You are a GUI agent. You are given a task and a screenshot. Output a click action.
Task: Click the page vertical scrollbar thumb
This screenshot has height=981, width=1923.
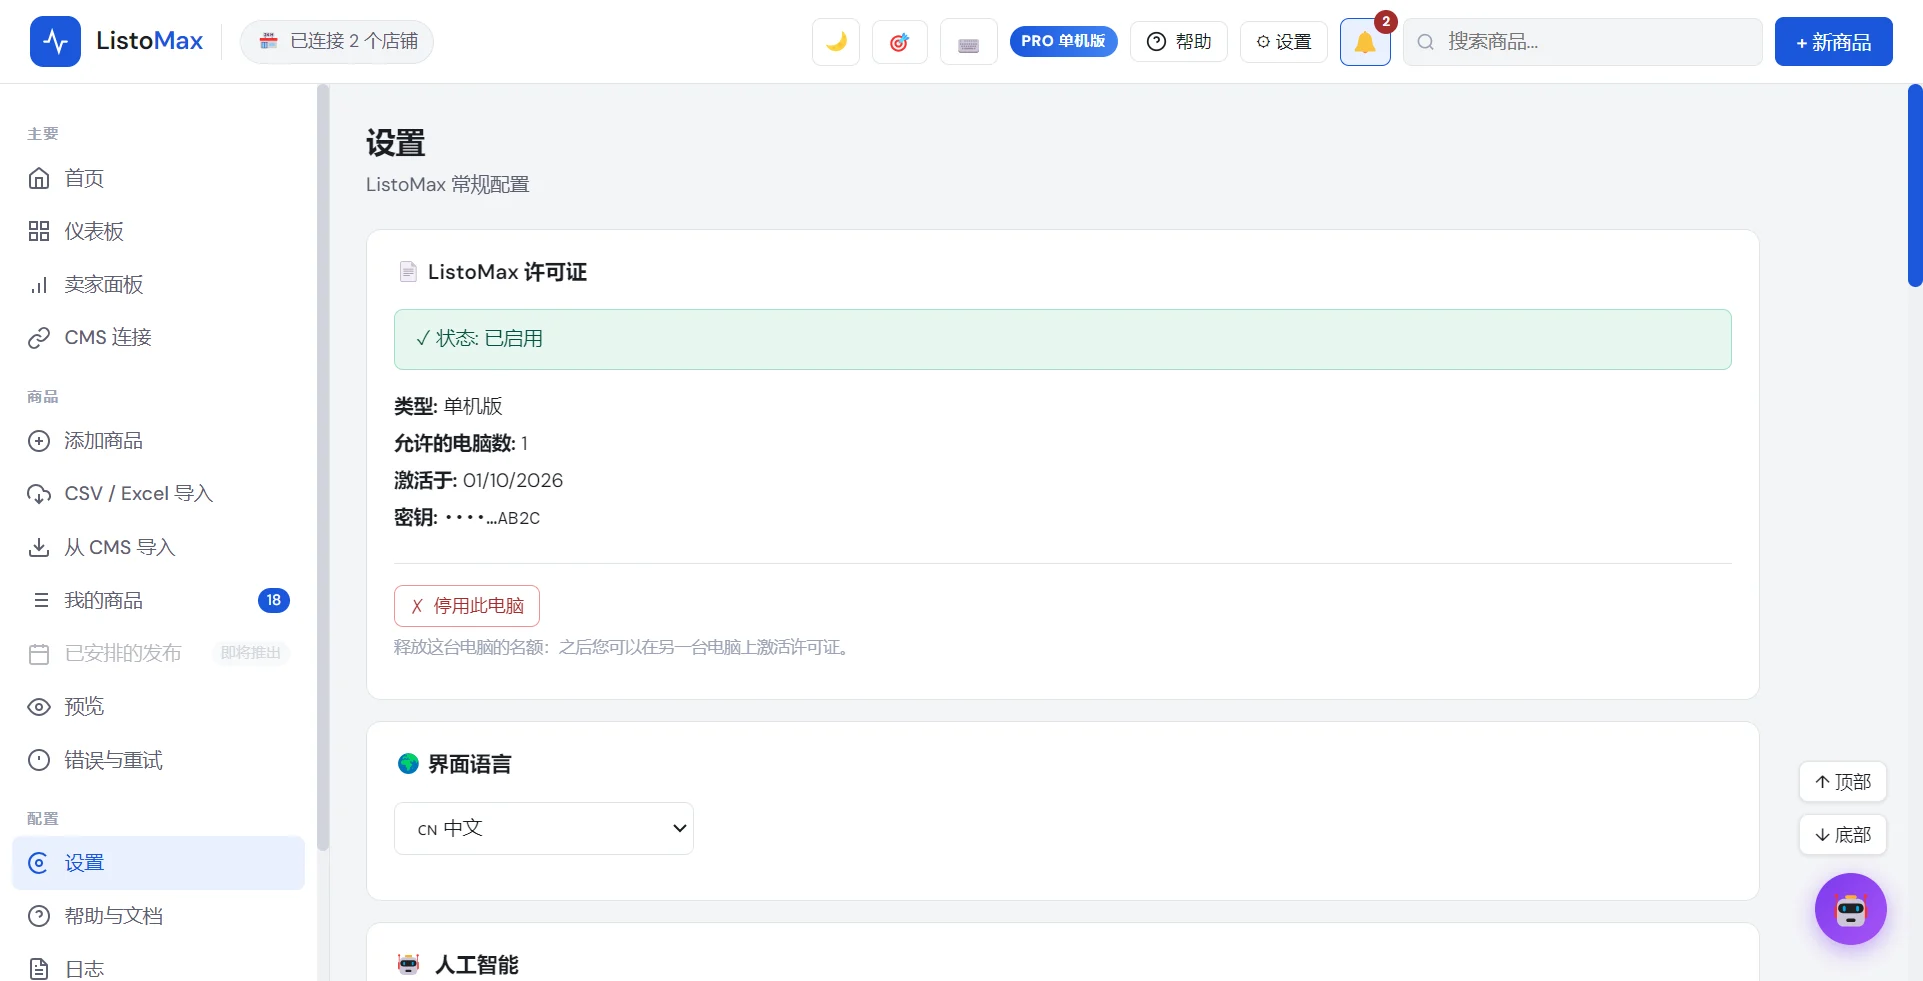pyautogui.click(x=1915, y=186)
